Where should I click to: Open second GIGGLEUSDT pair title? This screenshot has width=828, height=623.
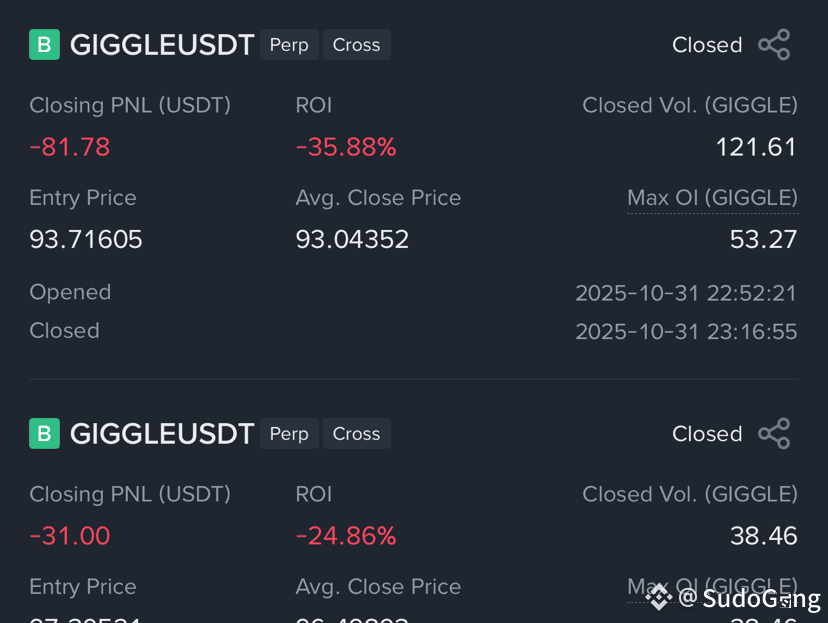[x=162, y=434]
